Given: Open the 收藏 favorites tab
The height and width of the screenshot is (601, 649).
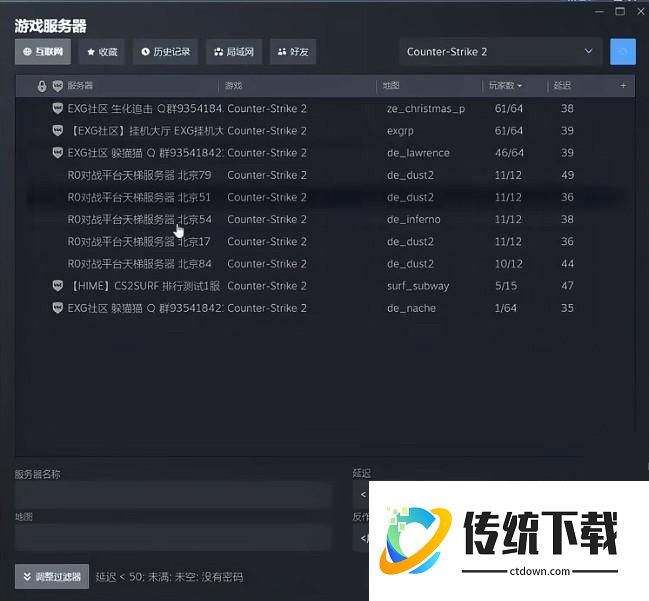Looking at the screenshot, I should pos(102,52).
